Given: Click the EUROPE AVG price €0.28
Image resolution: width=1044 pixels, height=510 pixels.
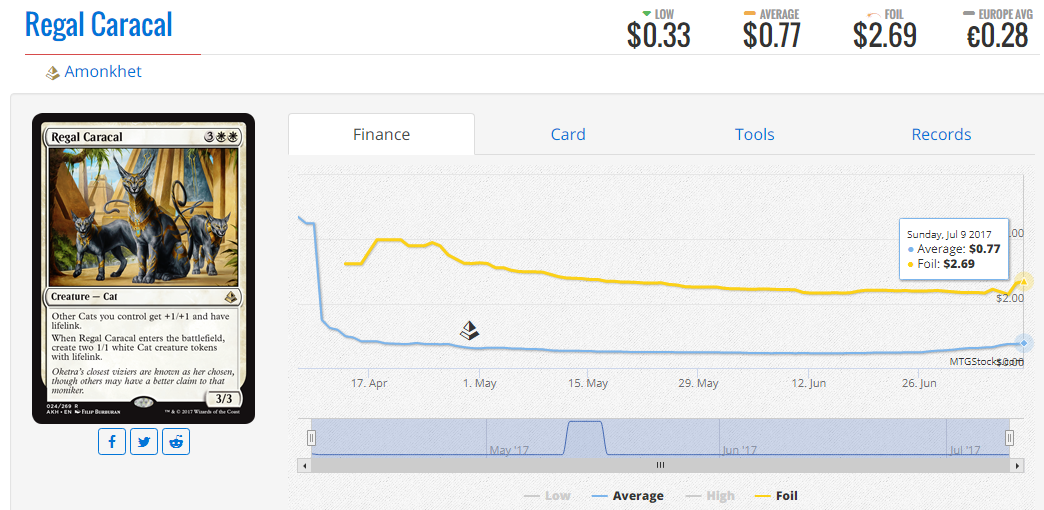Looking at the screenshot, I should tap(997, 35).
